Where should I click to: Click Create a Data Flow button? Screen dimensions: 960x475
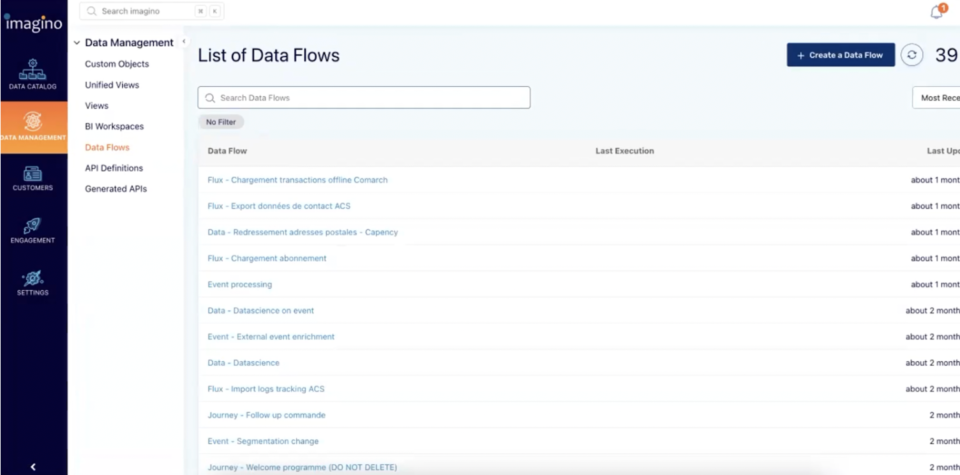tap(840, 55)
